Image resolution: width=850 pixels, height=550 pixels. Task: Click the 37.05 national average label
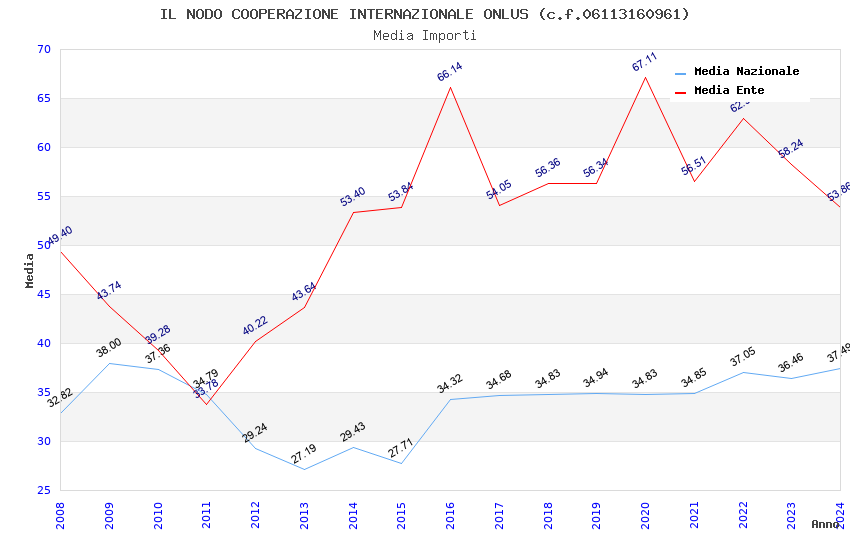click(743, 357)
